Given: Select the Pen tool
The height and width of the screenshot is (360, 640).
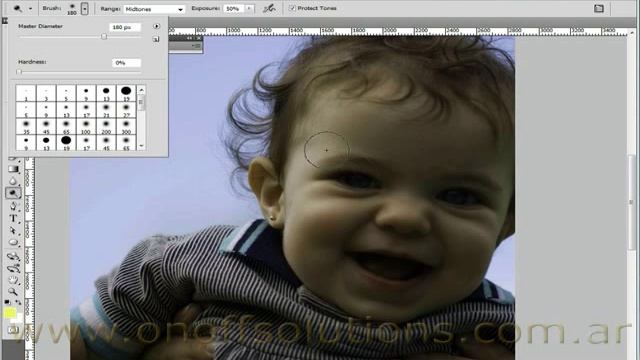Looking at the screenshot, I should (13, 206).
